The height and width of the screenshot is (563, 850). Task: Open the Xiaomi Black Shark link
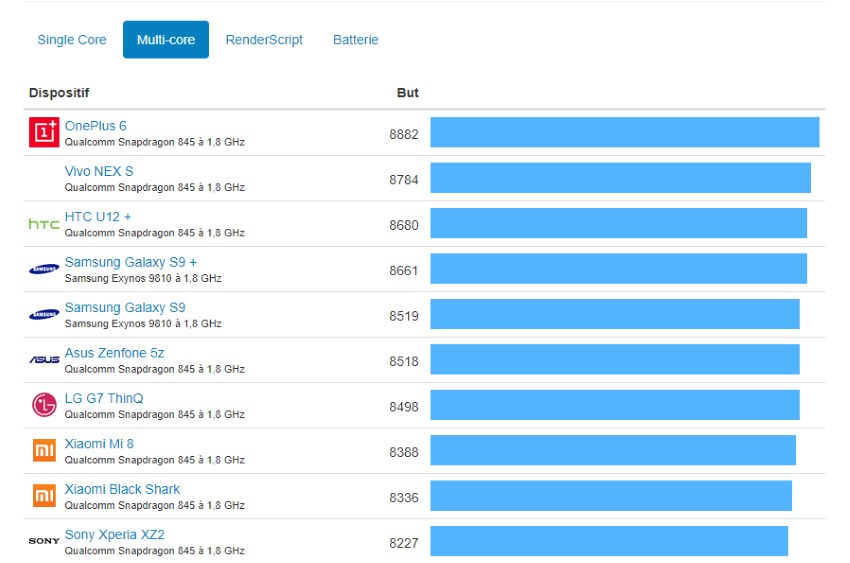tap(122, 489)
